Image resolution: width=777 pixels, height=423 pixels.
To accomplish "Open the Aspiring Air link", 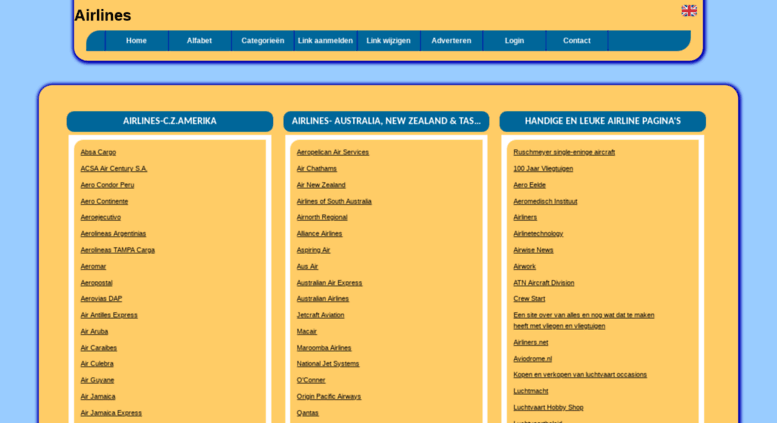I will click(x=313, y=250).
